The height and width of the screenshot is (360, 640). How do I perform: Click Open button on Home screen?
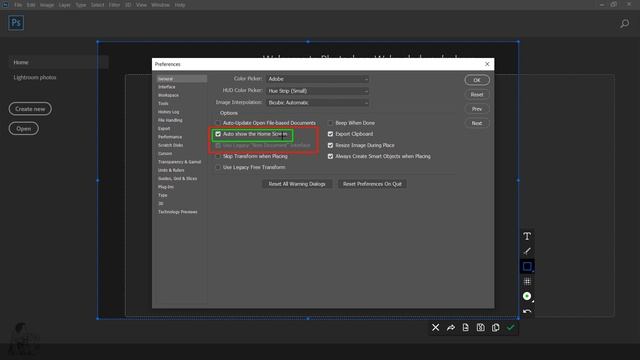tap(24, 129)
